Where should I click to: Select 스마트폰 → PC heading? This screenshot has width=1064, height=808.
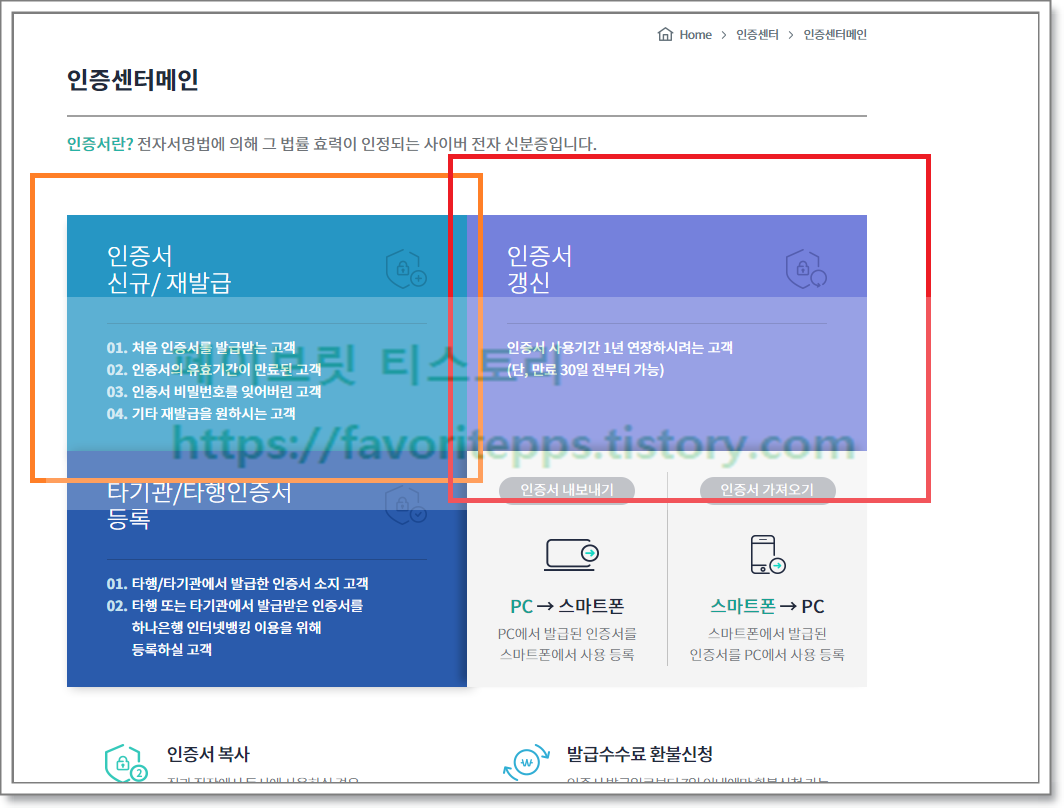767,606
